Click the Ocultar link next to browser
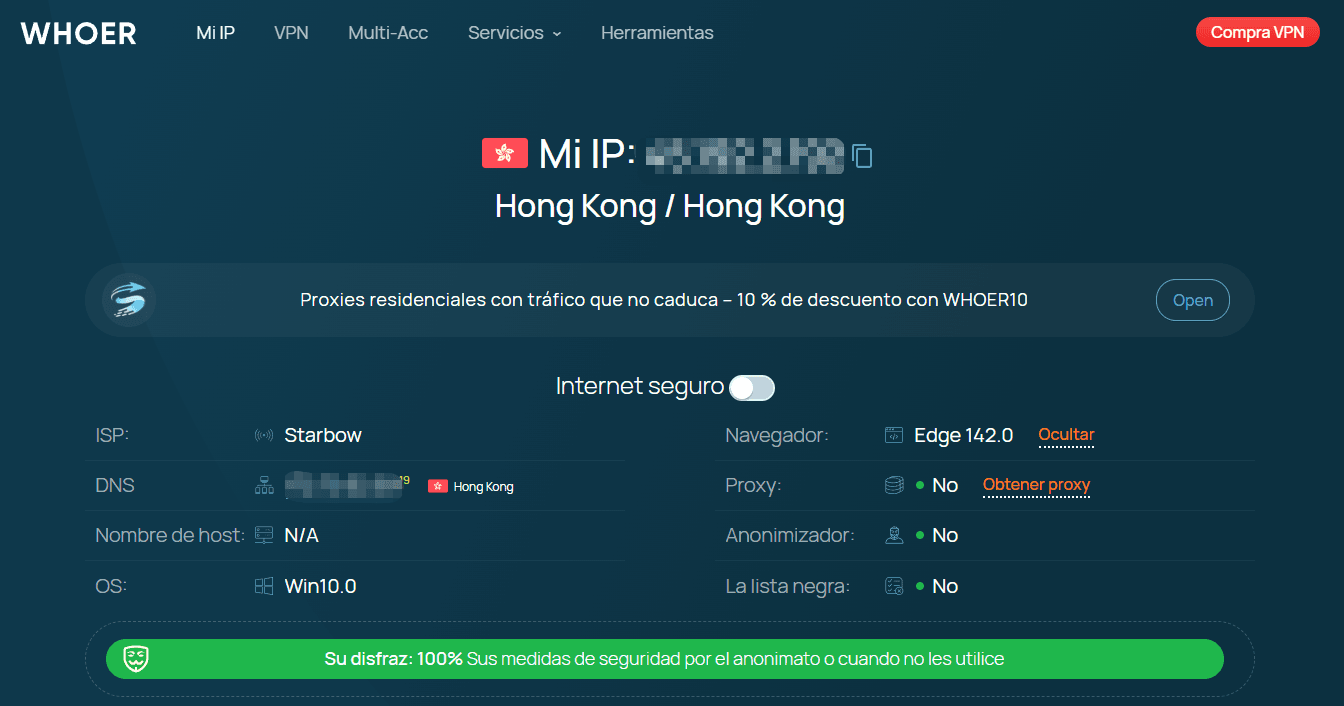This screenshot has width=1344, height=706. coord(1066,435)
